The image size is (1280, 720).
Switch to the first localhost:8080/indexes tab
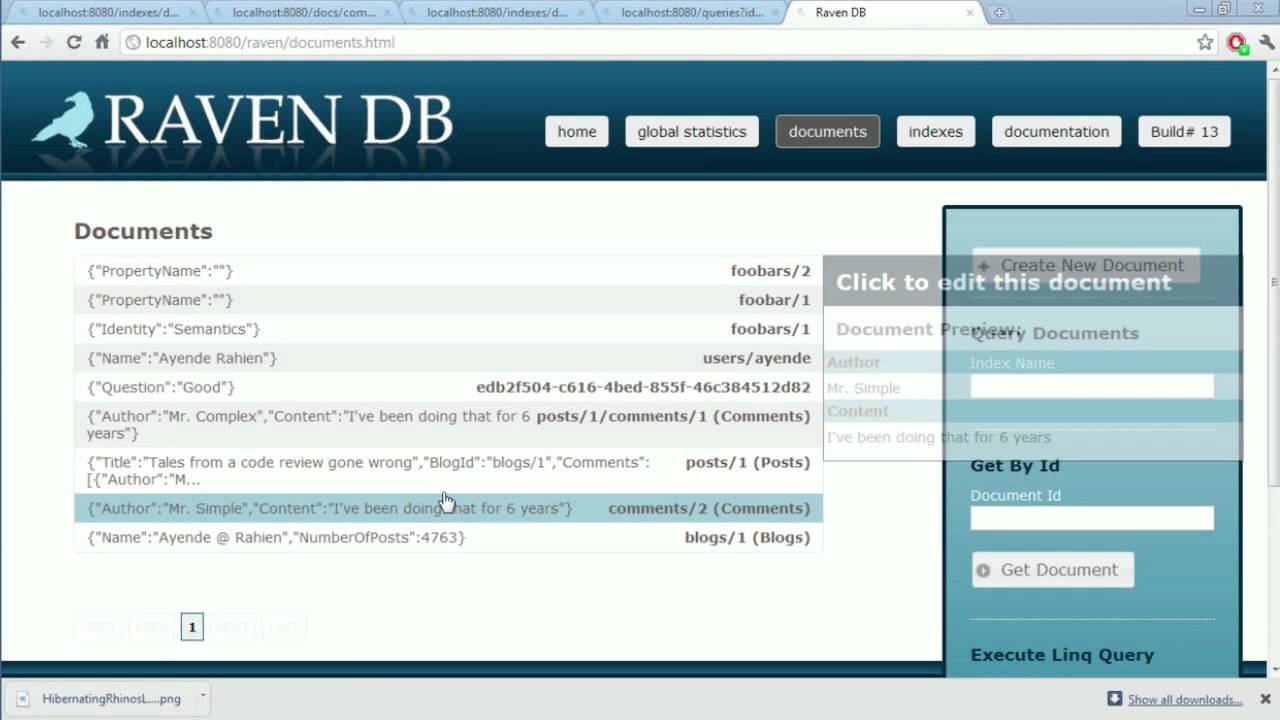click(108, 13)
